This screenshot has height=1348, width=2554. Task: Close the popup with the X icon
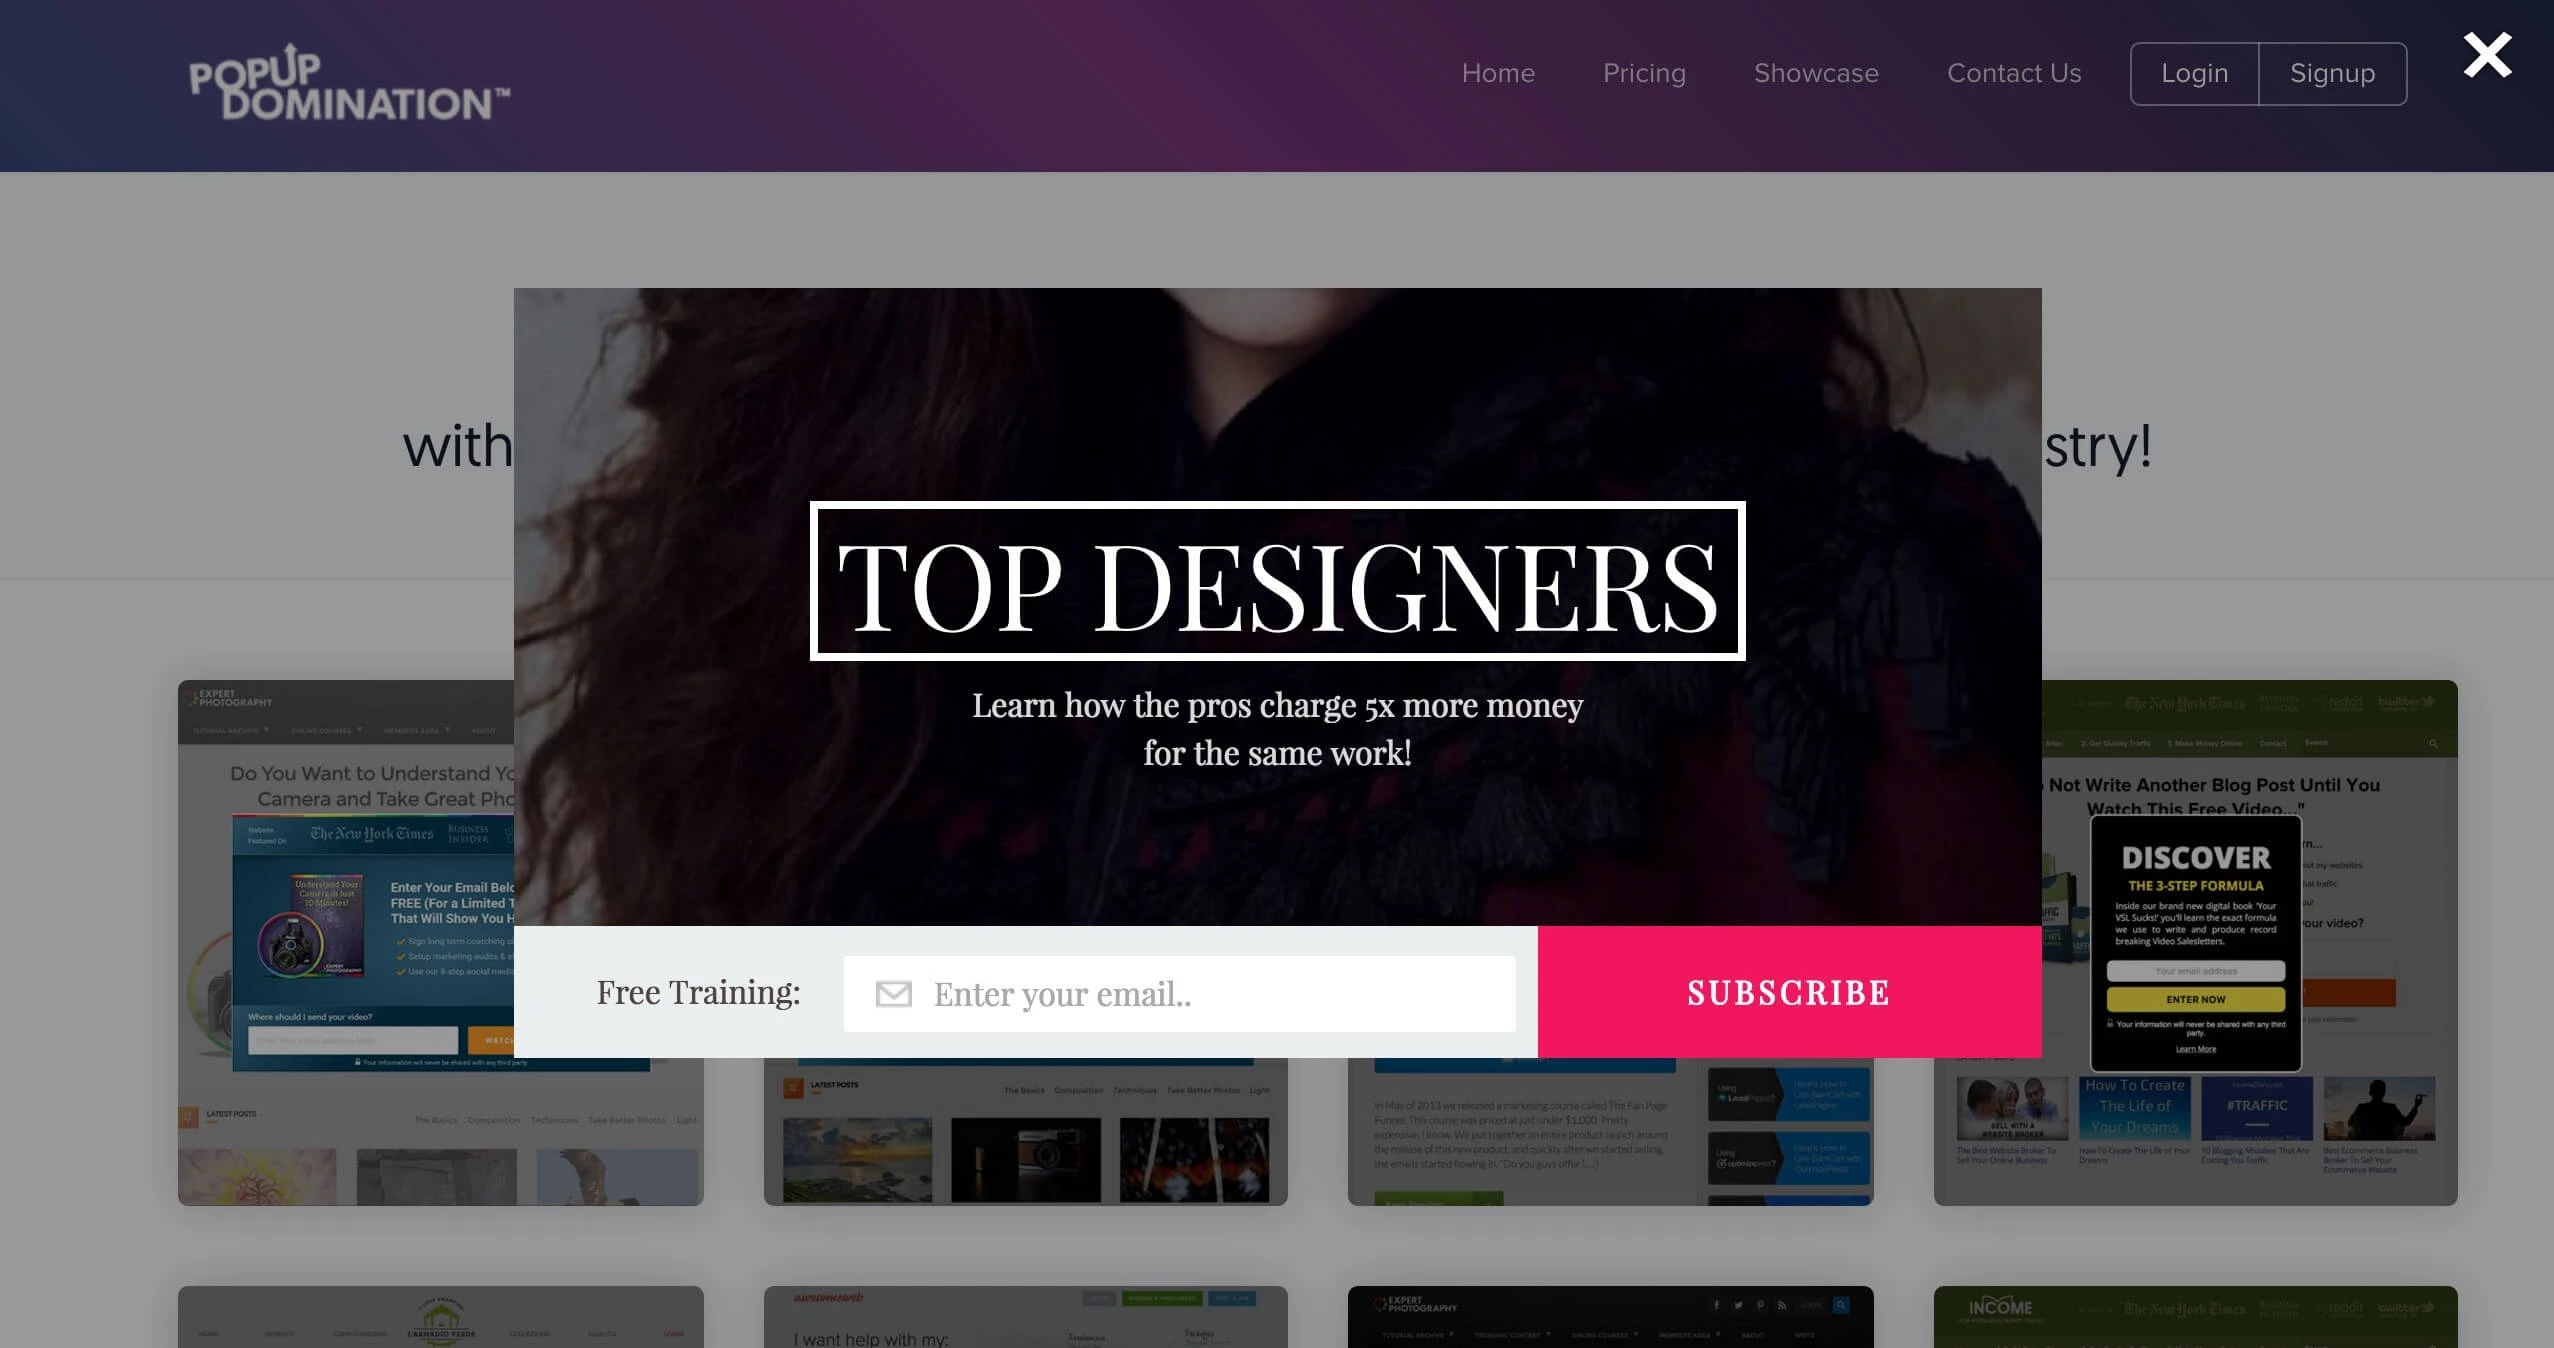[2487, 56]
